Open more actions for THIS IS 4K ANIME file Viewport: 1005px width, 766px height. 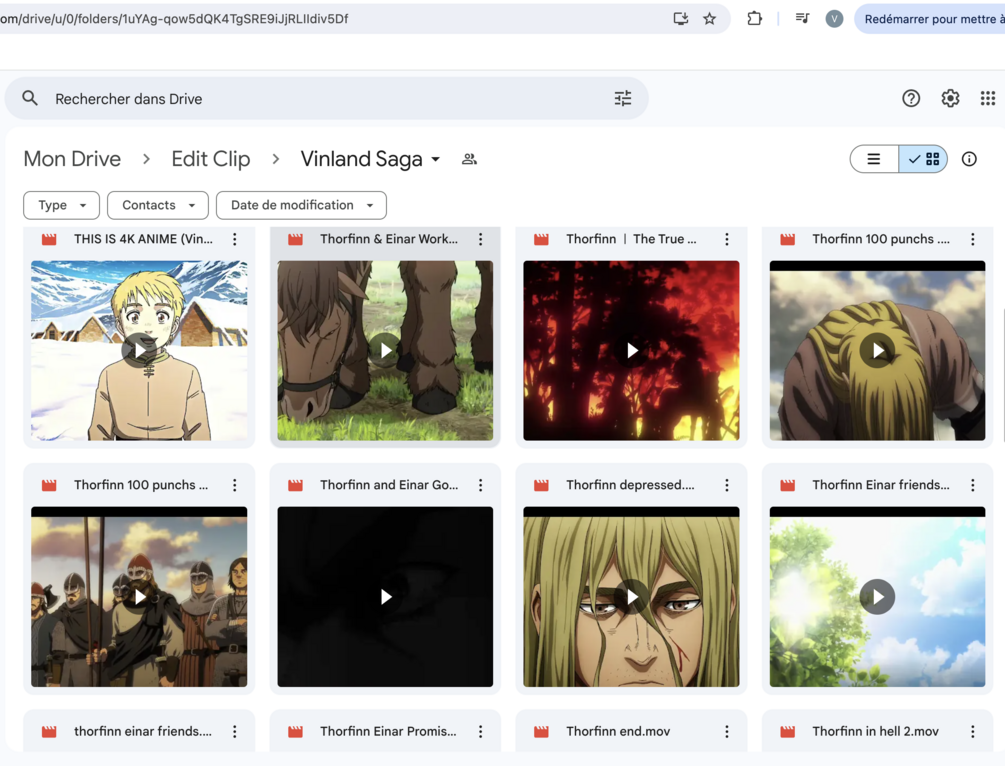pyautogui.click(x=235, y=239)
